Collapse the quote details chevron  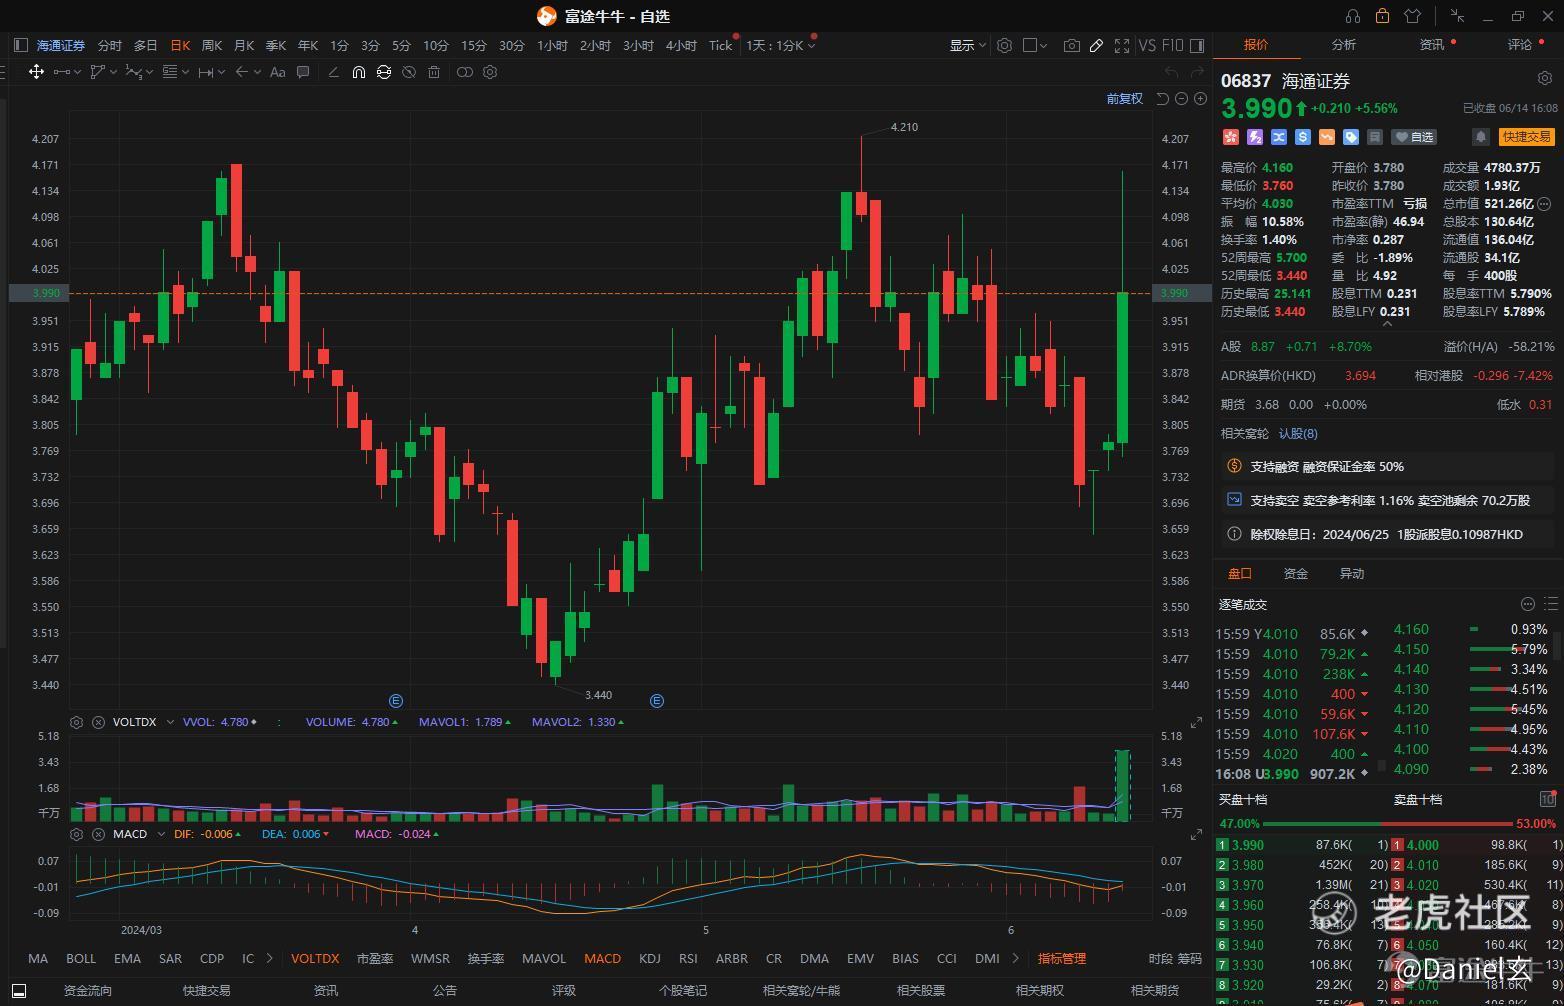click(1387, 324)
